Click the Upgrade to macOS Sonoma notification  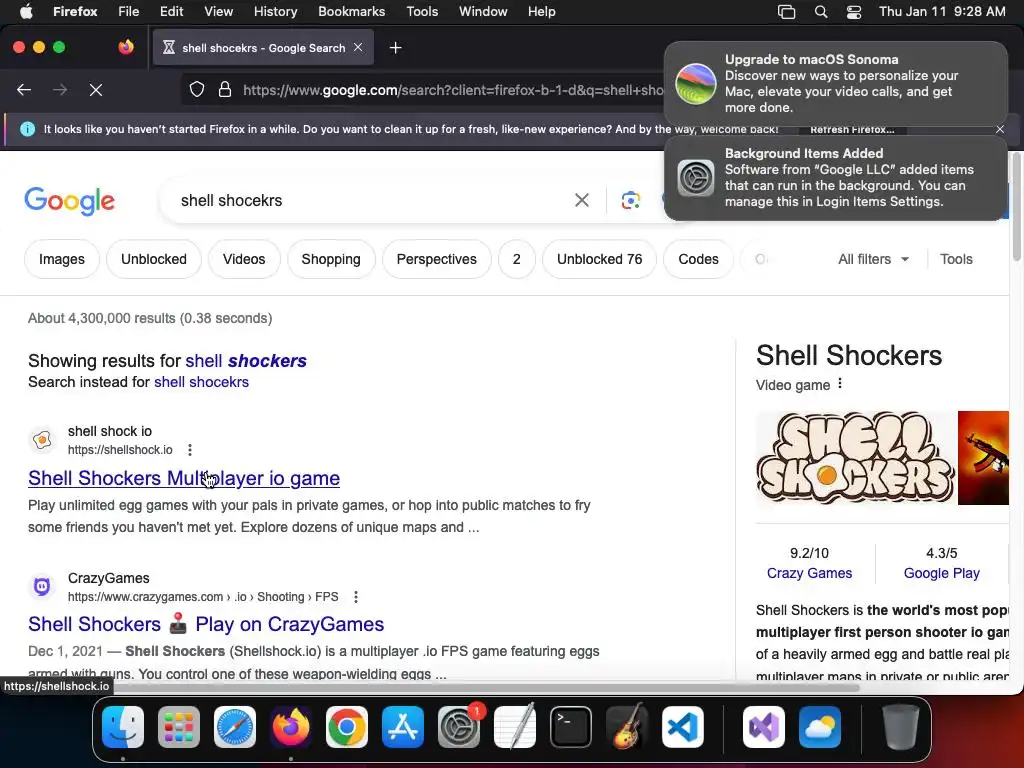point(836,83)
